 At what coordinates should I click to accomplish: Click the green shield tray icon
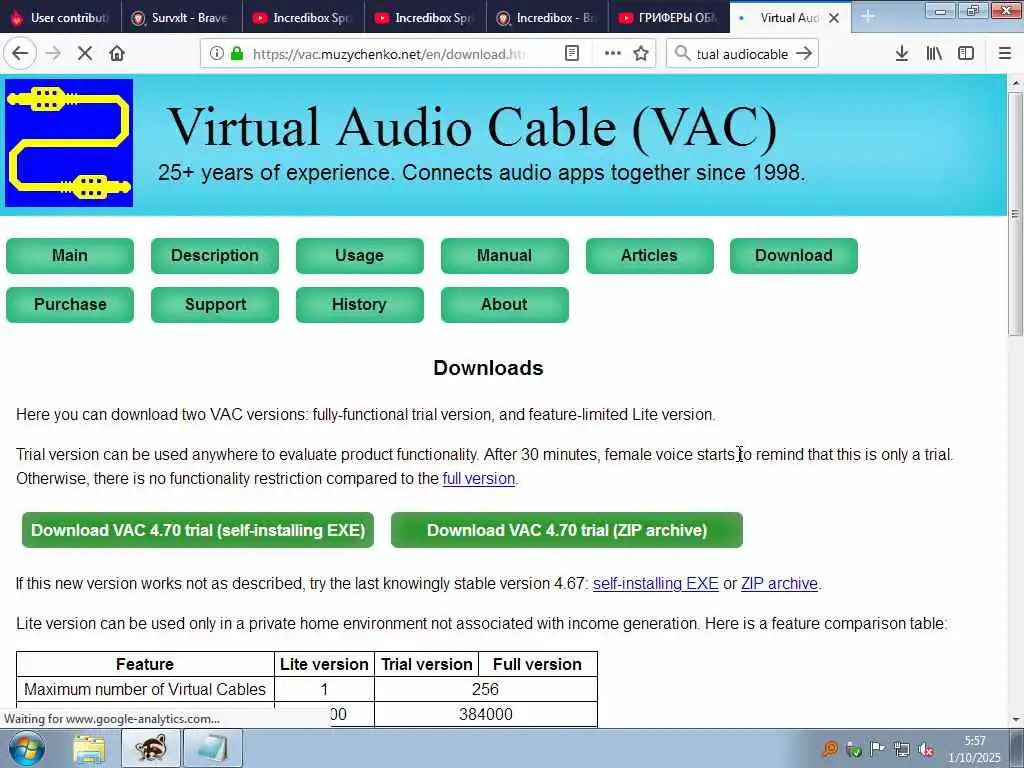pyautogui.click(x=854, y=749)
